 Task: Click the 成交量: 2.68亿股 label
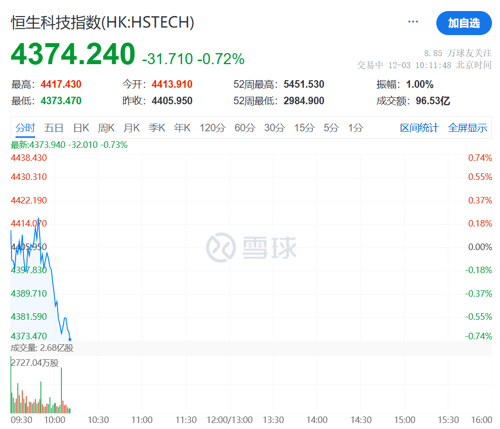point(42,348)
